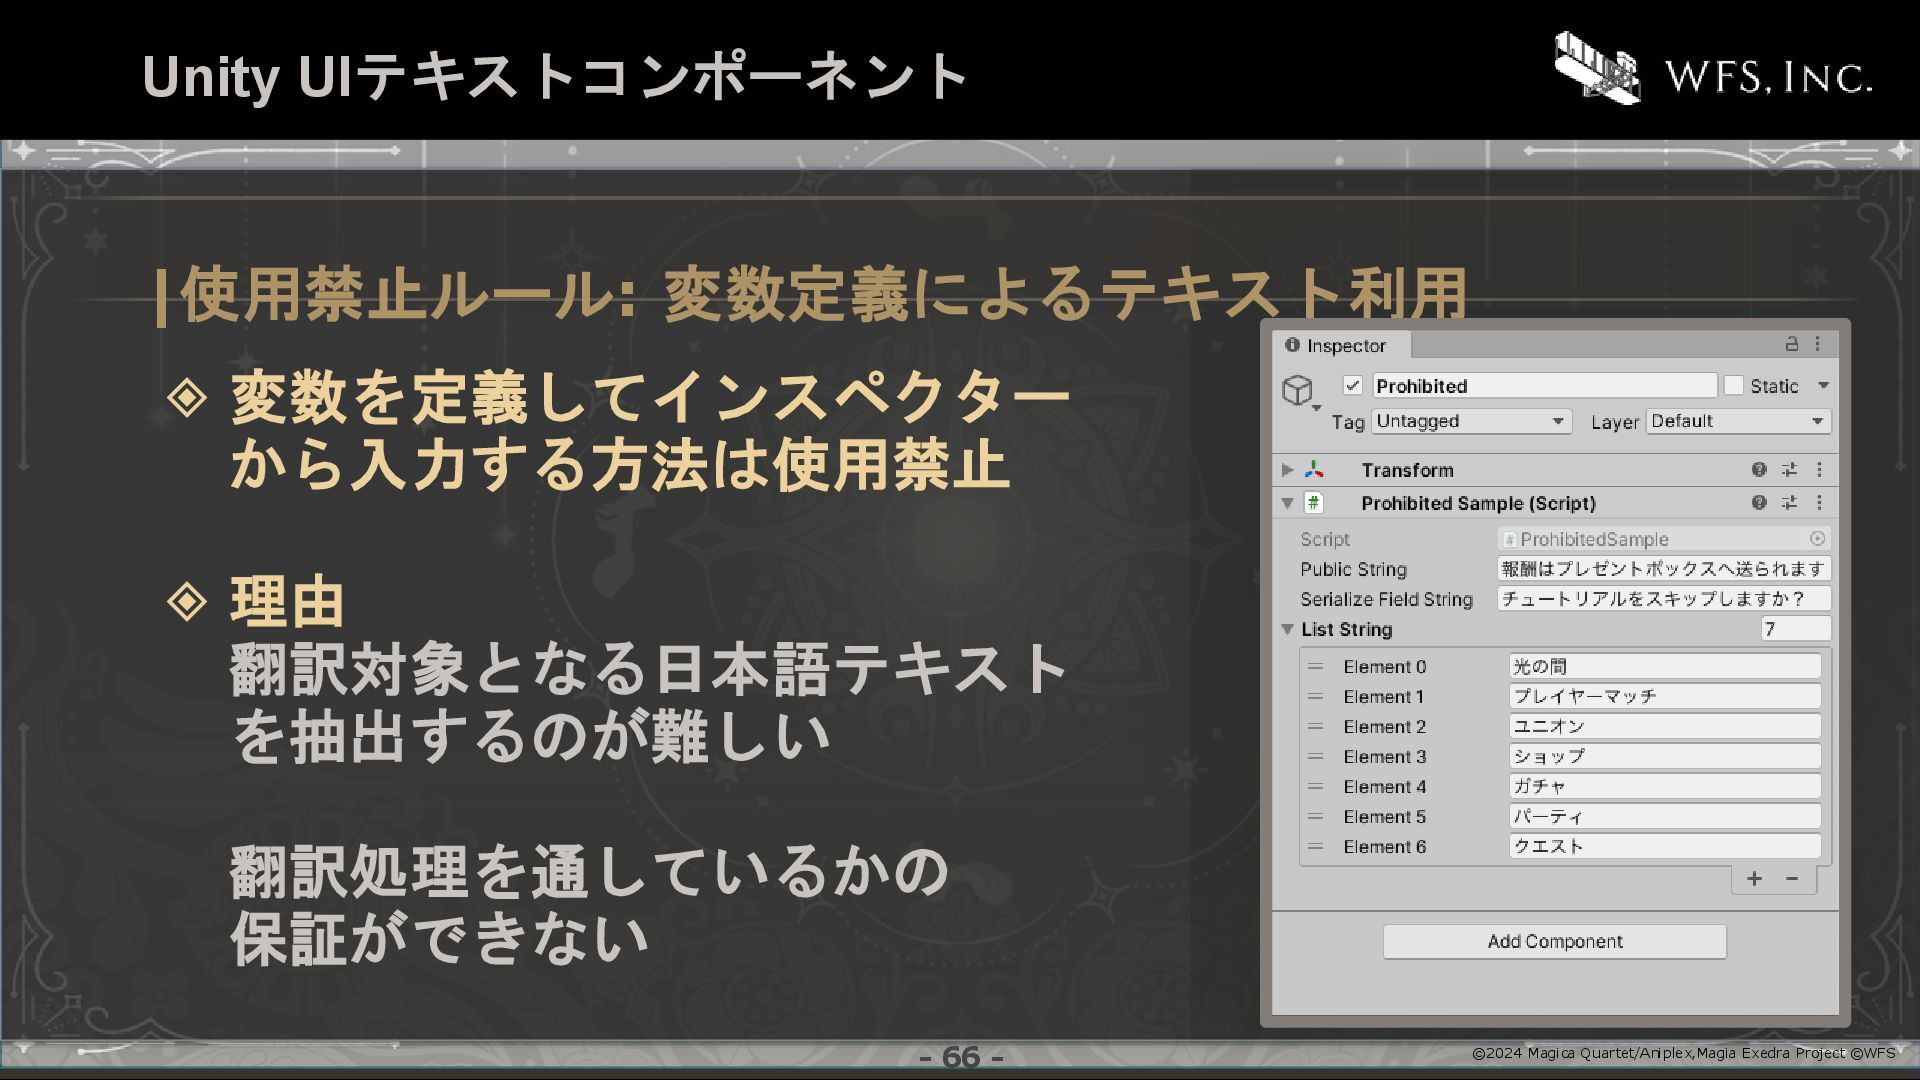
Task: Grab the drag handle of Element 0
Action: [x=1316, y=667]
